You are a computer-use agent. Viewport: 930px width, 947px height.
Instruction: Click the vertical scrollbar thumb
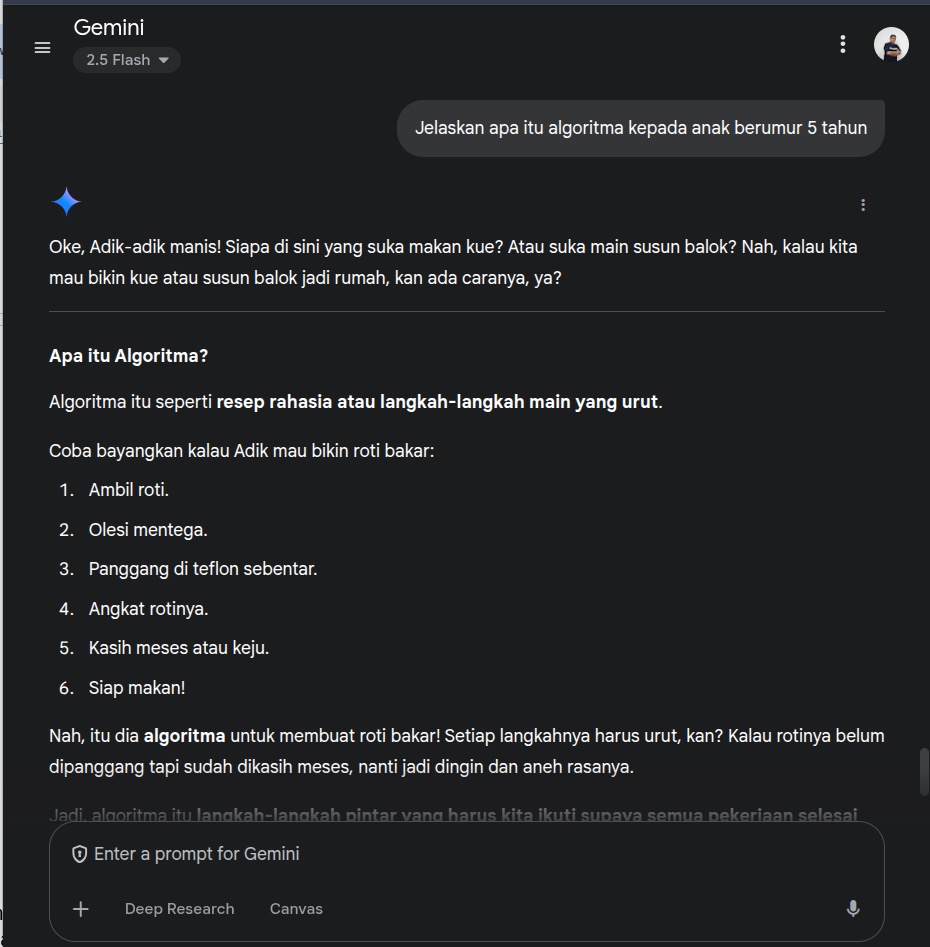point(924,771)
